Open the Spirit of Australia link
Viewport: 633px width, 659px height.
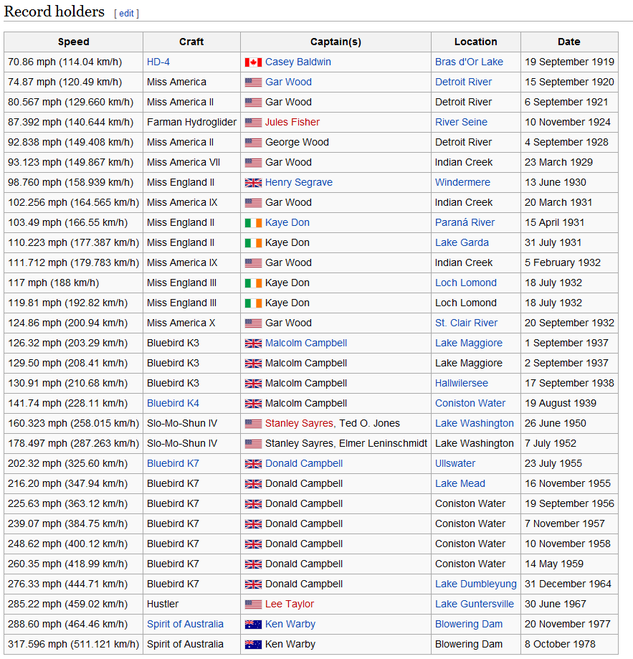(185, 624)
